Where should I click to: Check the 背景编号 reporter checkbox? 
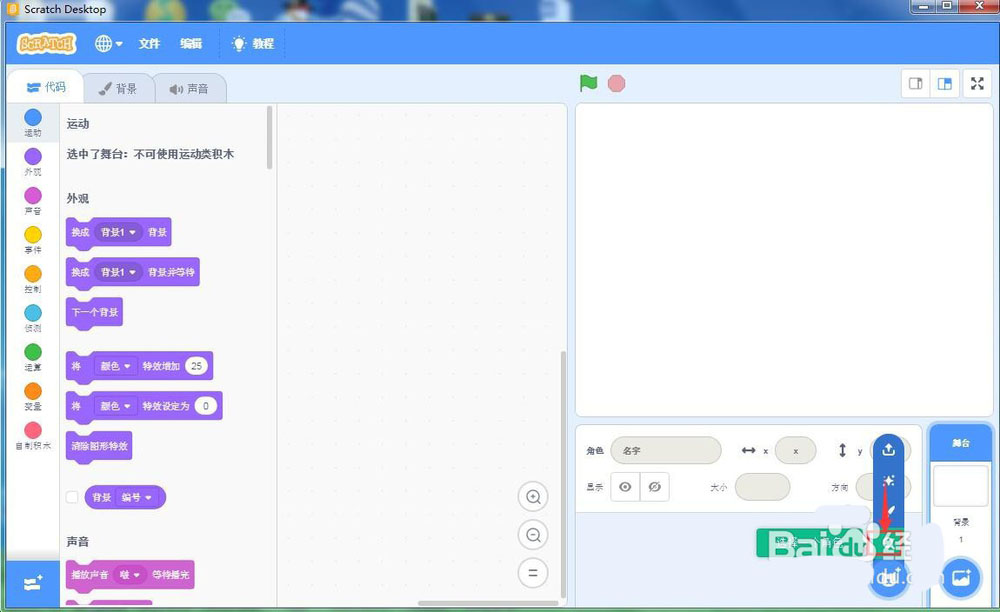point(71,497)
